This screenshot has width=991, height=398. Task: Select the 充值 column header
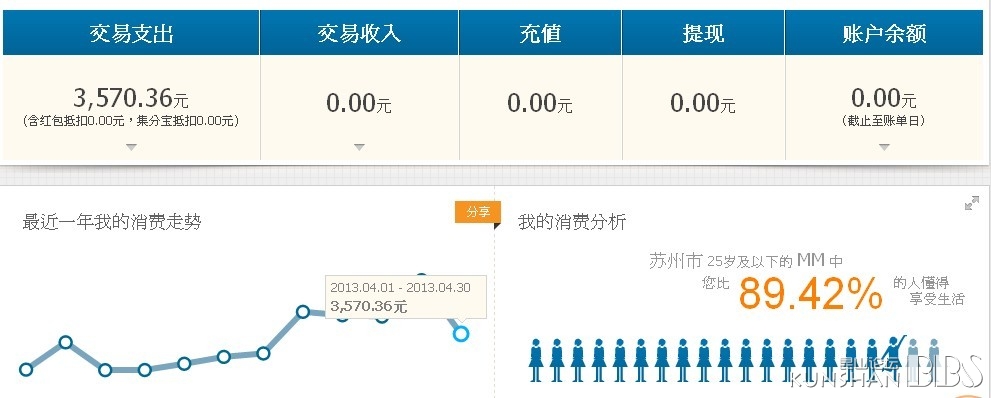point(540,33)
